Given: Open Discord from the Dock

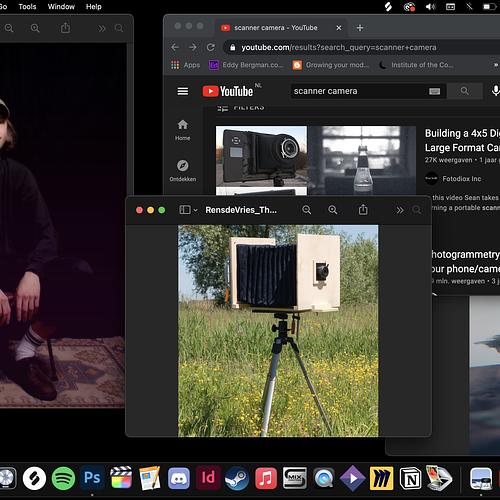Looking at the screenshot, I should 179,478.
